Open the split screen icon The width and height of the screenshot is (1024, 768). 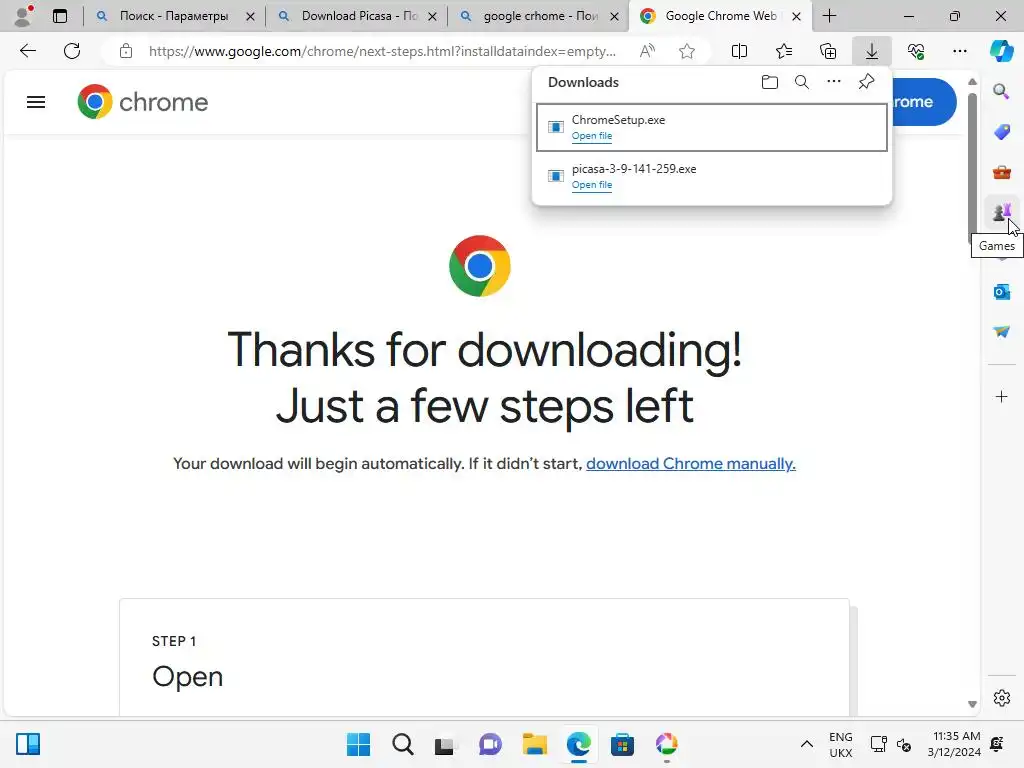click(x=739, y=51)
